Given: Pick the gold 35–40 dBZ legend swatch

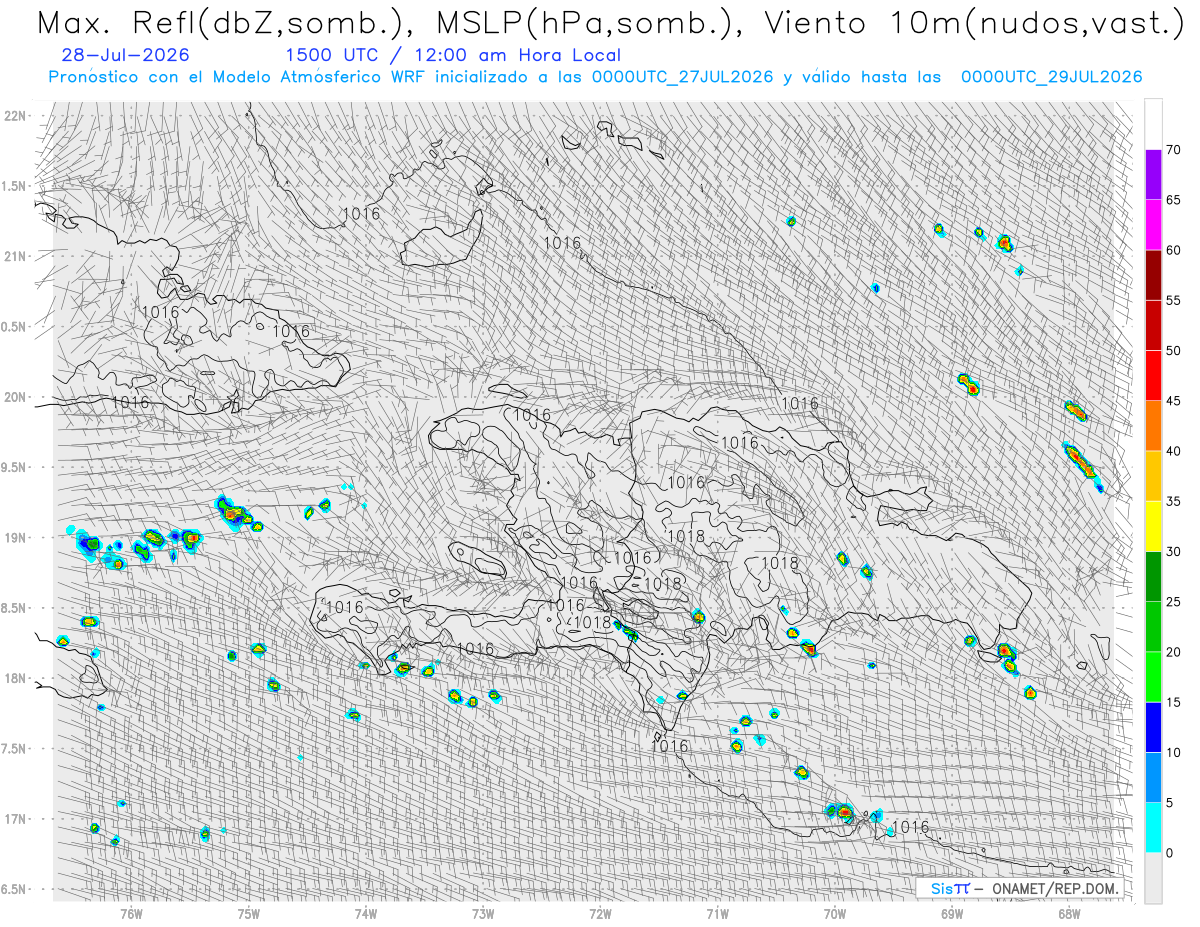Looking at the screenshot, I should 1153,476.
